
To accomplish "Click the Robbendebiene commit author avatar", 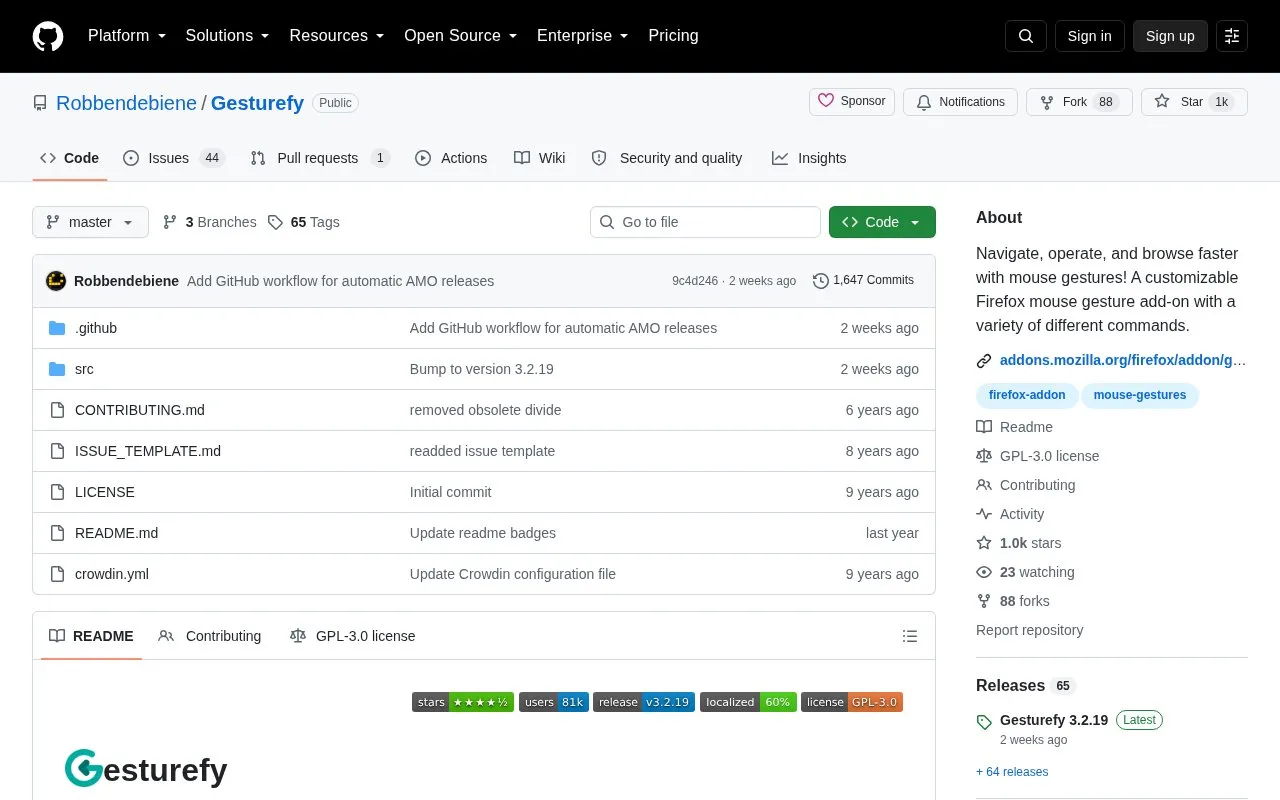I will pos(56,281).
